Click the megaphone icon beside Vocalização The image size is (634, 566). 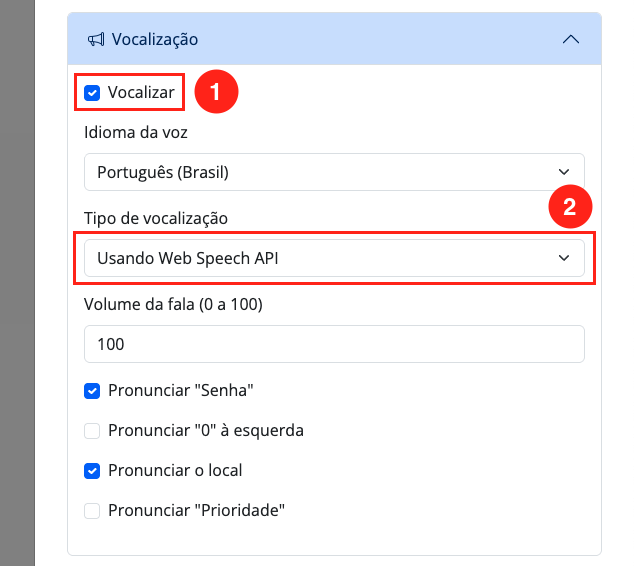96,40
